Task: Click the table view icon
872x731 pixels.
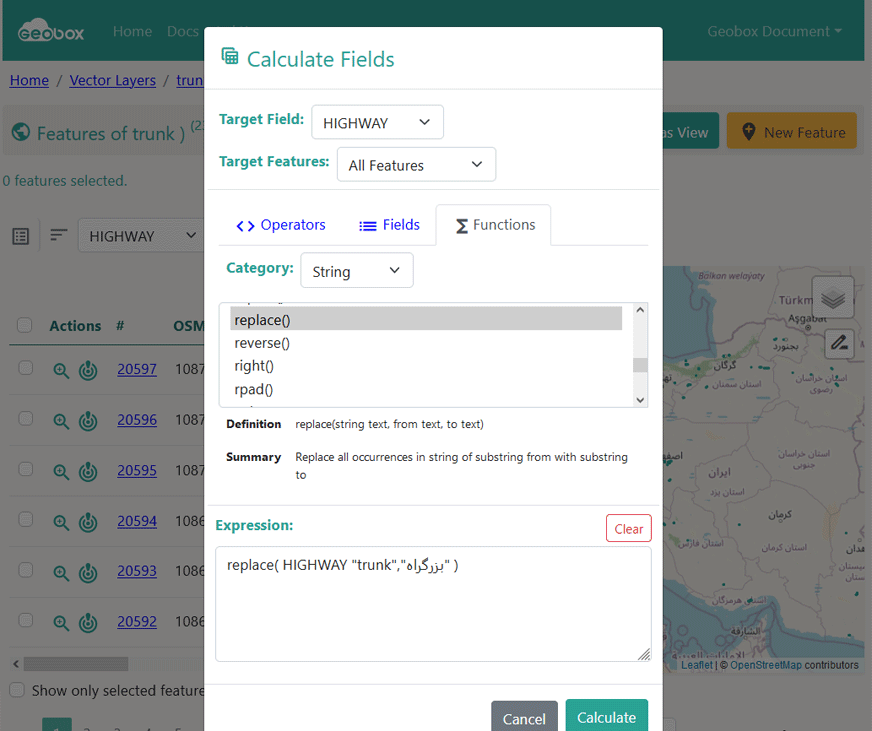Action: 21,236
